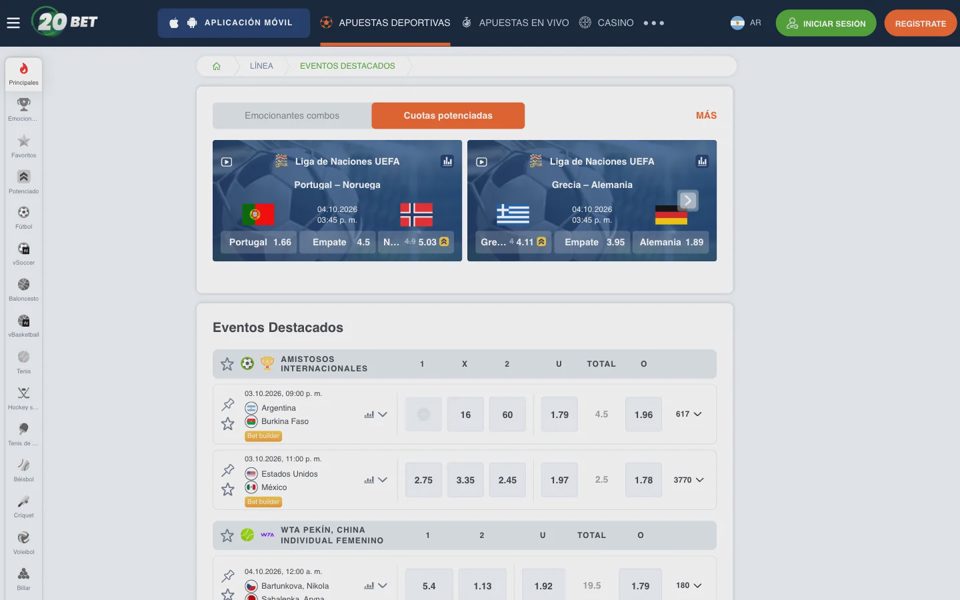Image resolution: width=960 pixels, height=600 pixels.
Task: Expand markets chevron beside Estados Unidos match
Action: 383,480
